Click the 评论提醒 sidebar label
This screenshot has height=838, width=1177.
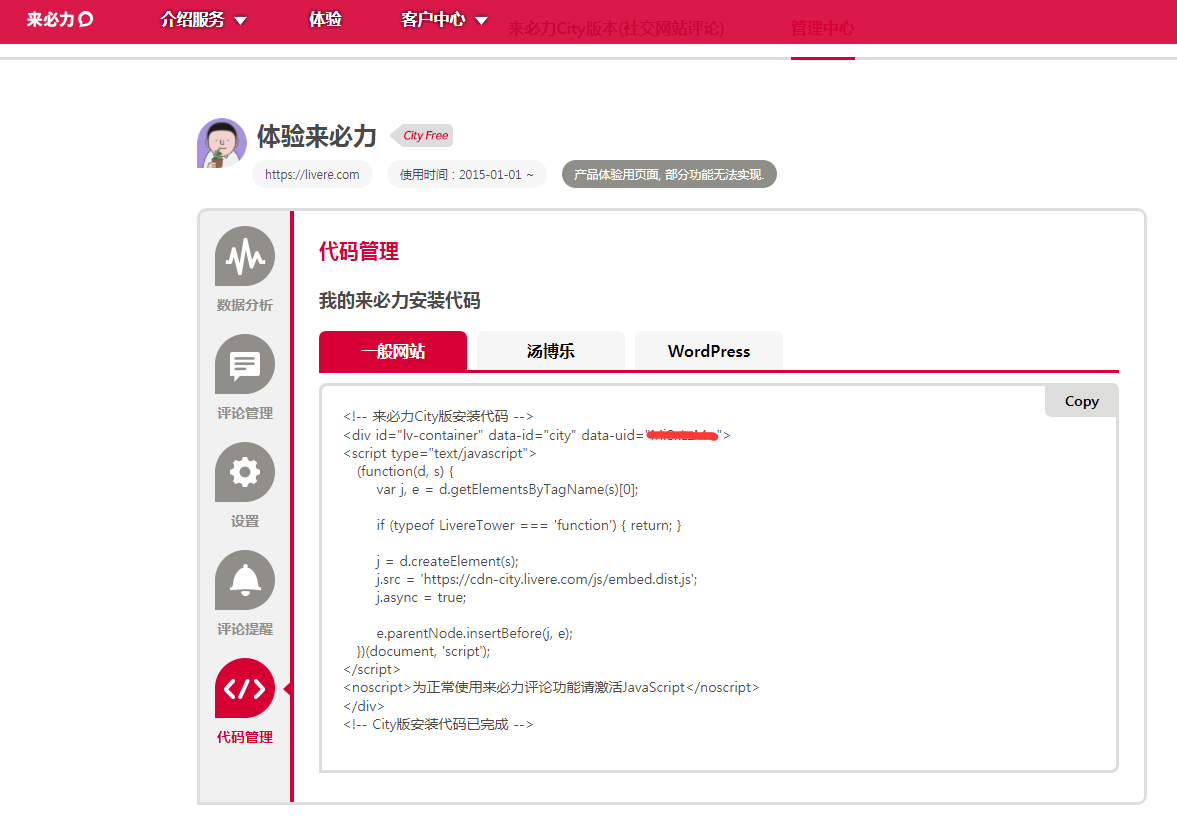coord(245,629)
